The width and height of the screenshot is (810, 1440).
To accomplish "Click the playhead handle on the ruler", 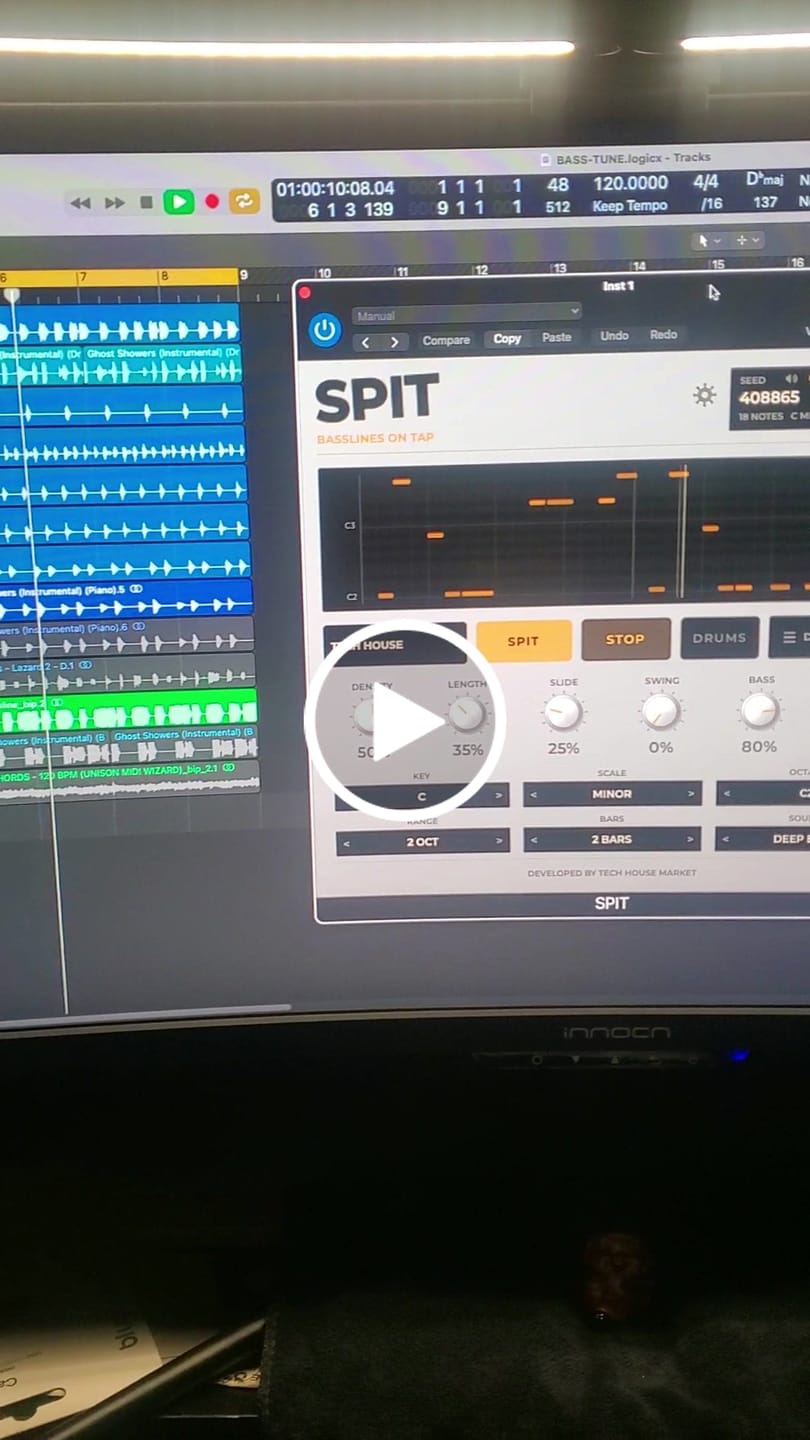I will pos(13,295).
